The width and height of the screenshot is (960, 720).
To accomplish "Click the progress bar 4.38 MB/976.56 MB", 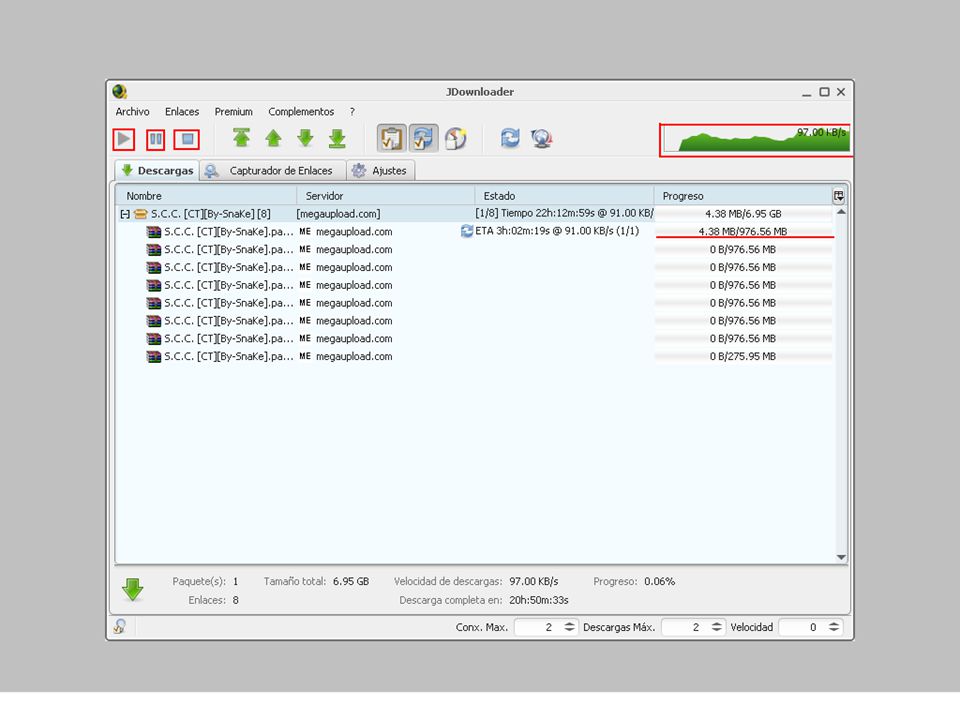I will click(x=743, y=231).
